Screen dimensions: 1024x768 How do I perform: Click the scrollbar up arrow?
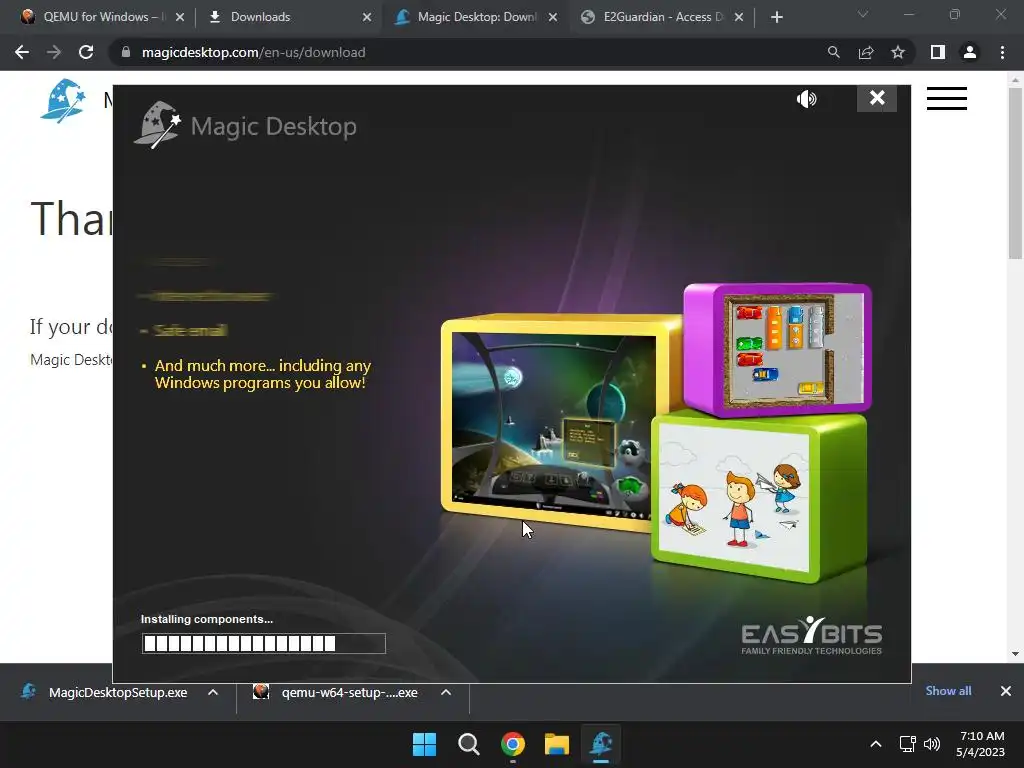1015,81
